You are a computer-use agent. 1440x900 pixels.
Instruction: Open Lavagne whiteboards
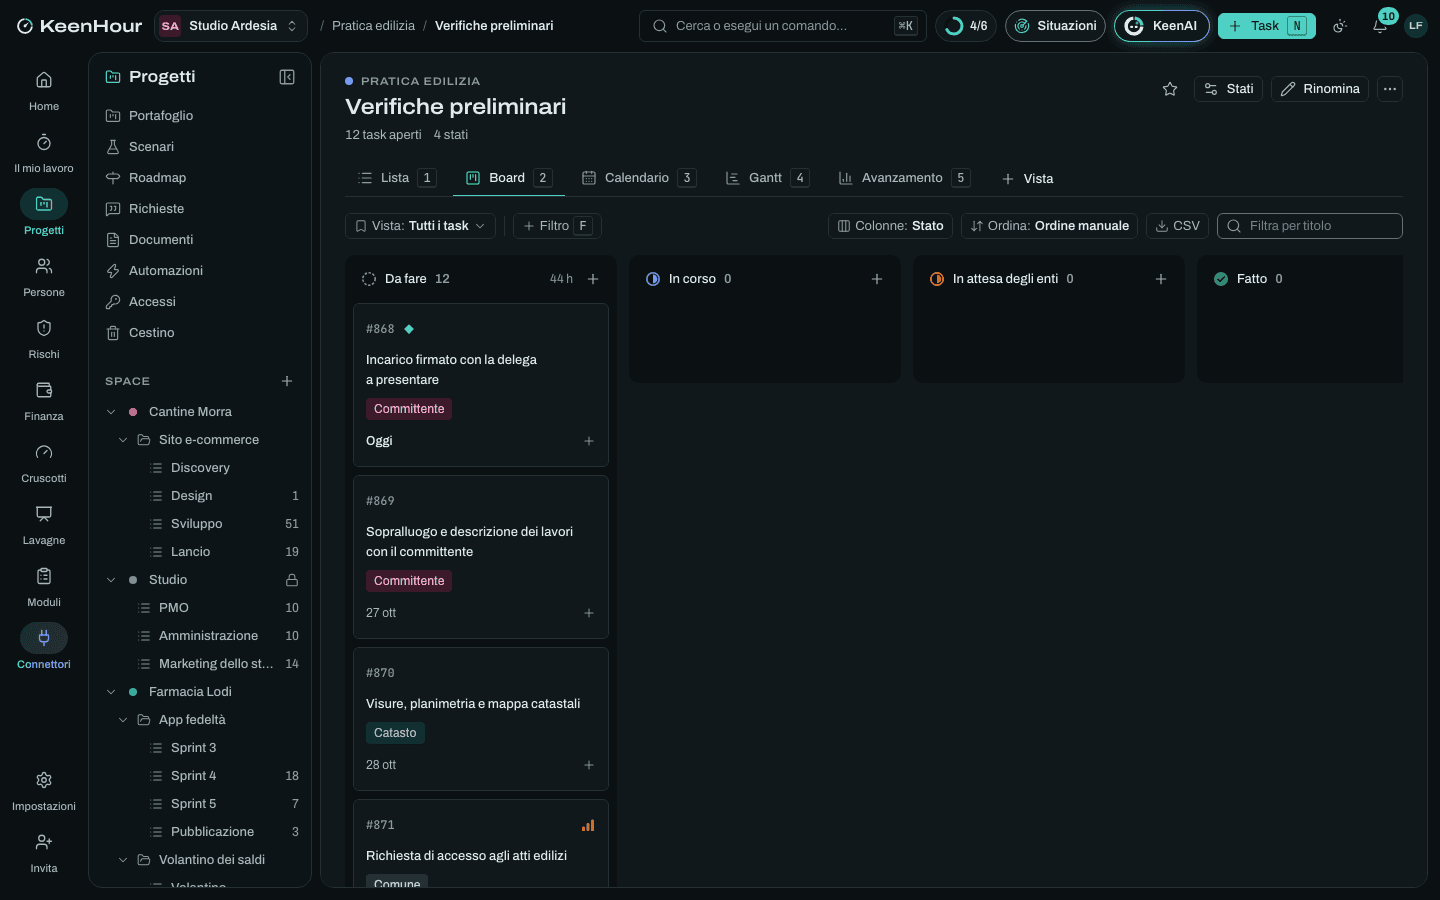point(44,524)
